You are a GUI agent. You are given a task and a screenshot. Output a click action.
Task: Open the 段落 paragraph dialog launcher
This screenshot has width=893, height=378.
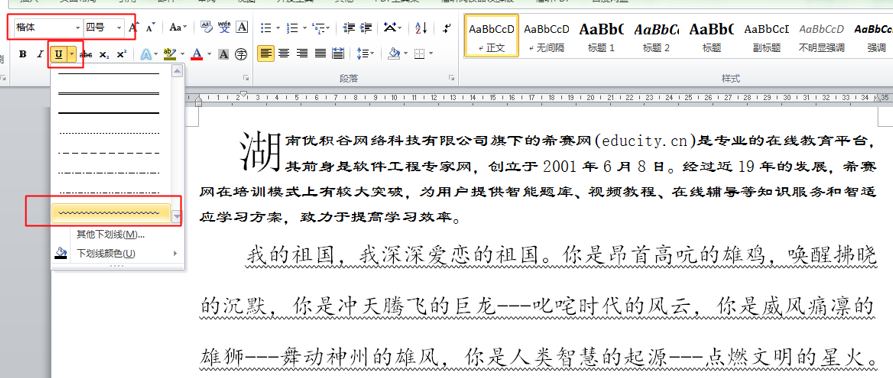[x=451, y=77]
